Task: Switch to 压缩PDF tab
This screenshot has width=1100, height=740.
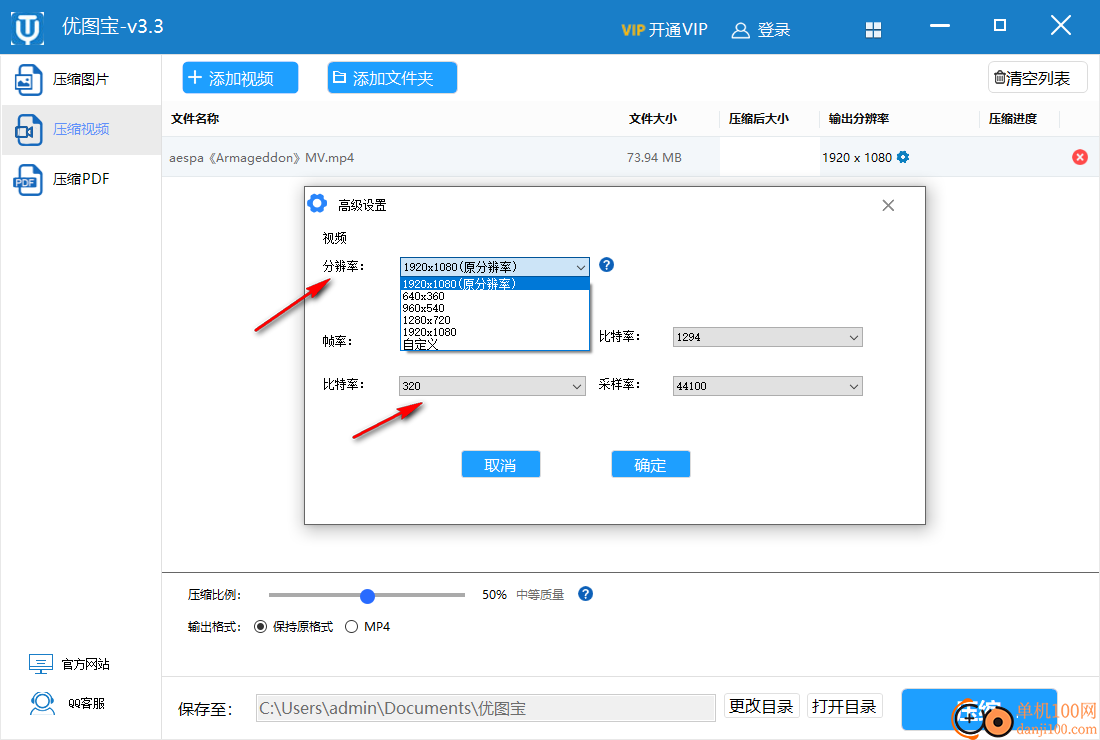Action: click(x=81, y=179)
